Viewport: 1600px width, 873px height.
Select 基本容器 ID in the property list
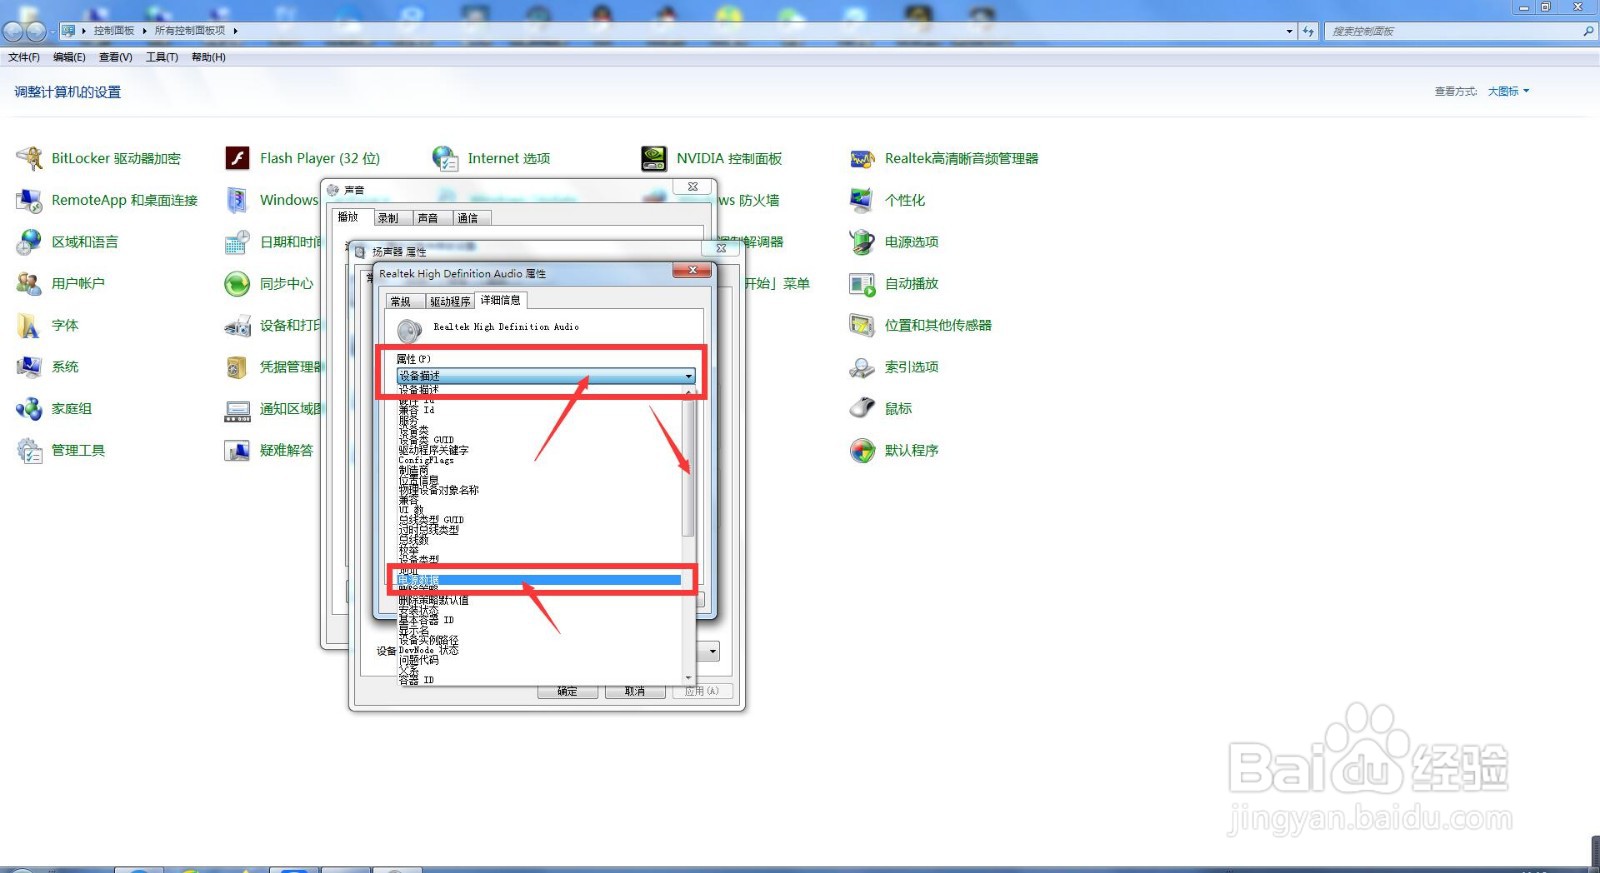[539, 620]
